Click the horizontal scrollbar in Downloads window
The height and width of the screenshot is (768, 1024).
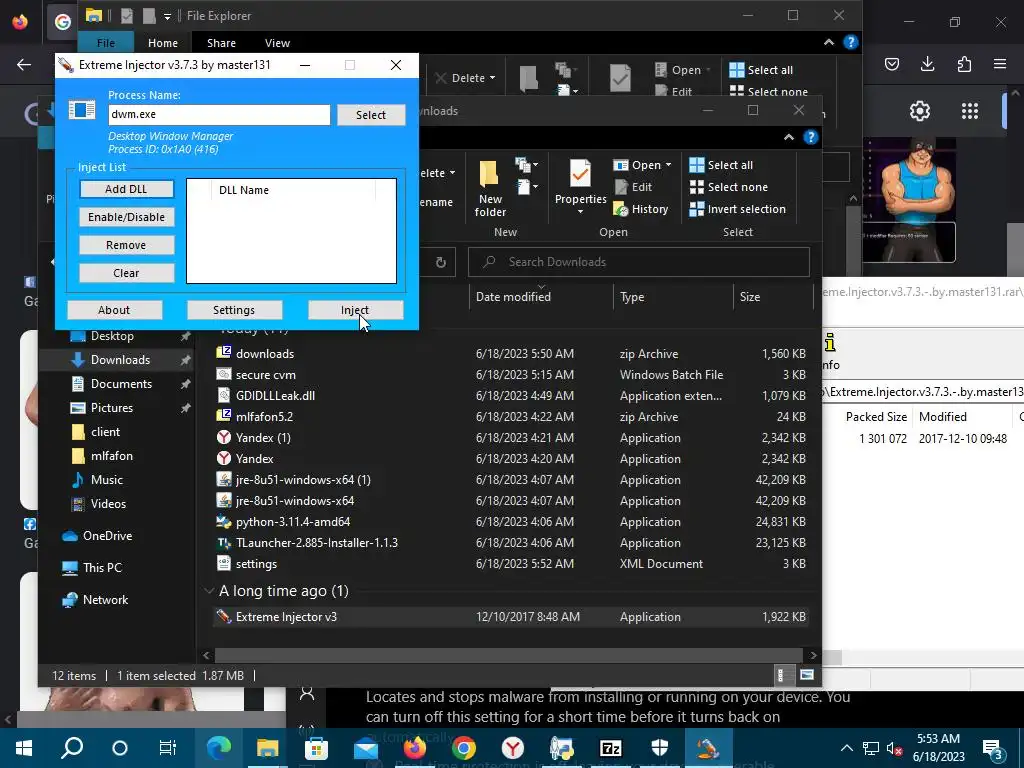point(508,655)
